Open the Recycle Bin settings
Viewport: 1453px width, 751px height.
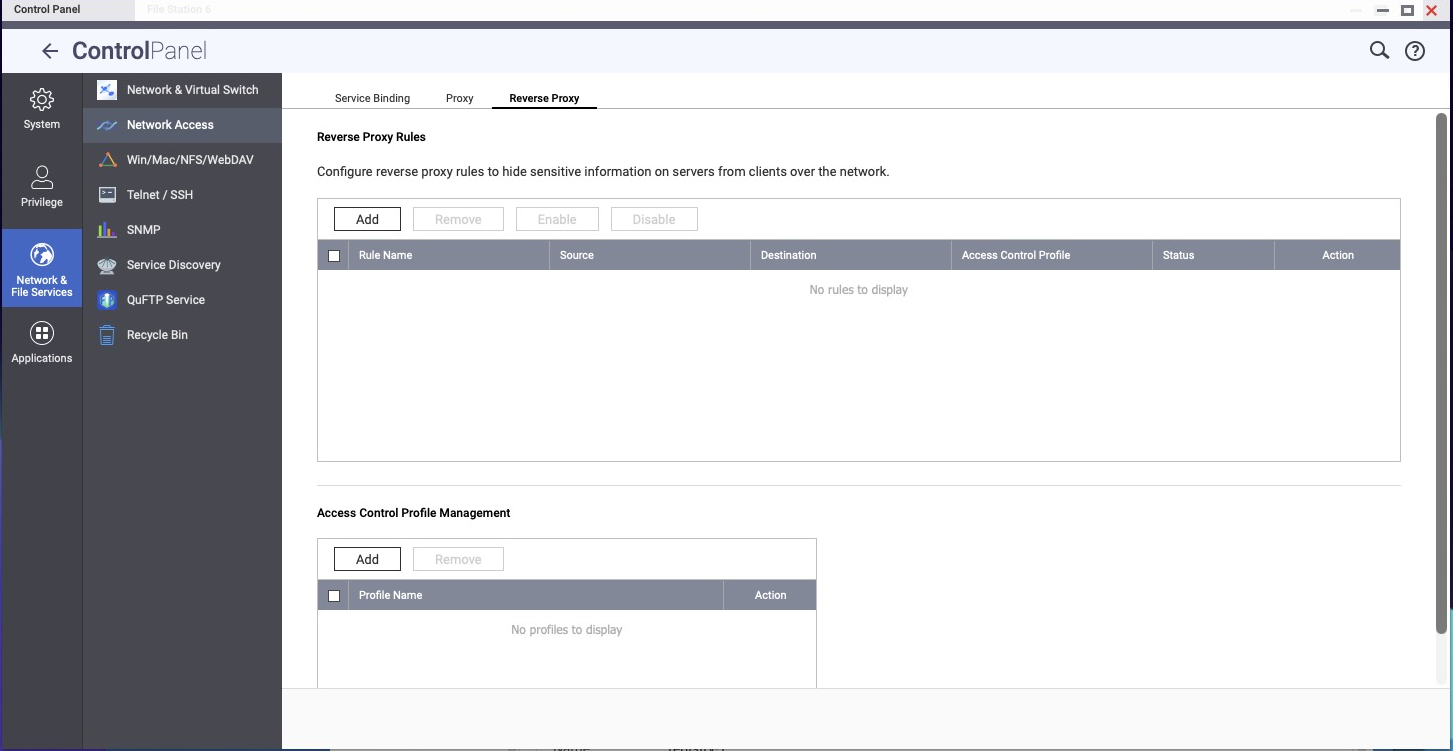157,335
